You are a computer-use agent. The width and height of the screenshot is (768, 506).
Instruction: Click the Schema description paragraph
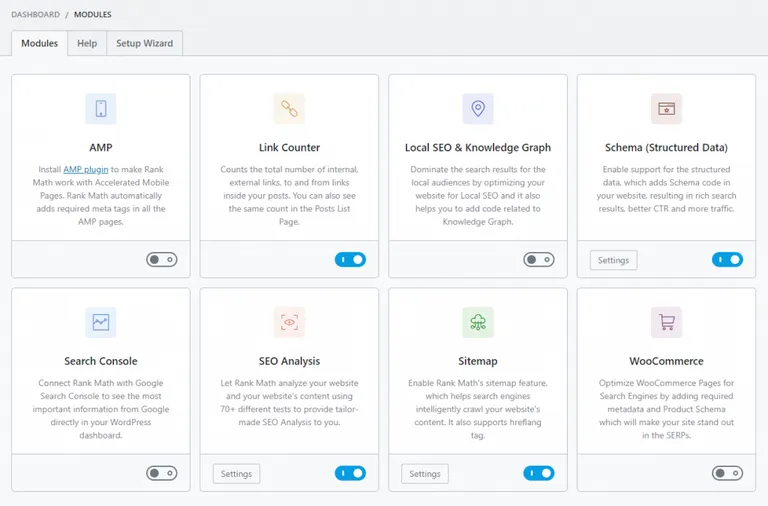(x=667, y=189)
